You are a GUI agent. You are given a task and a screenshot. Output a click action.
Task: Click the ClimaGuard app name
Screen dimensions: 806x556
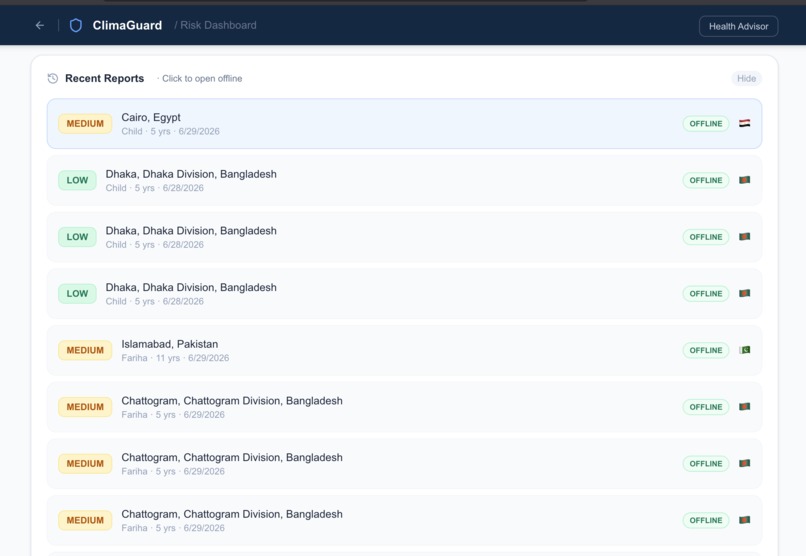127,25
